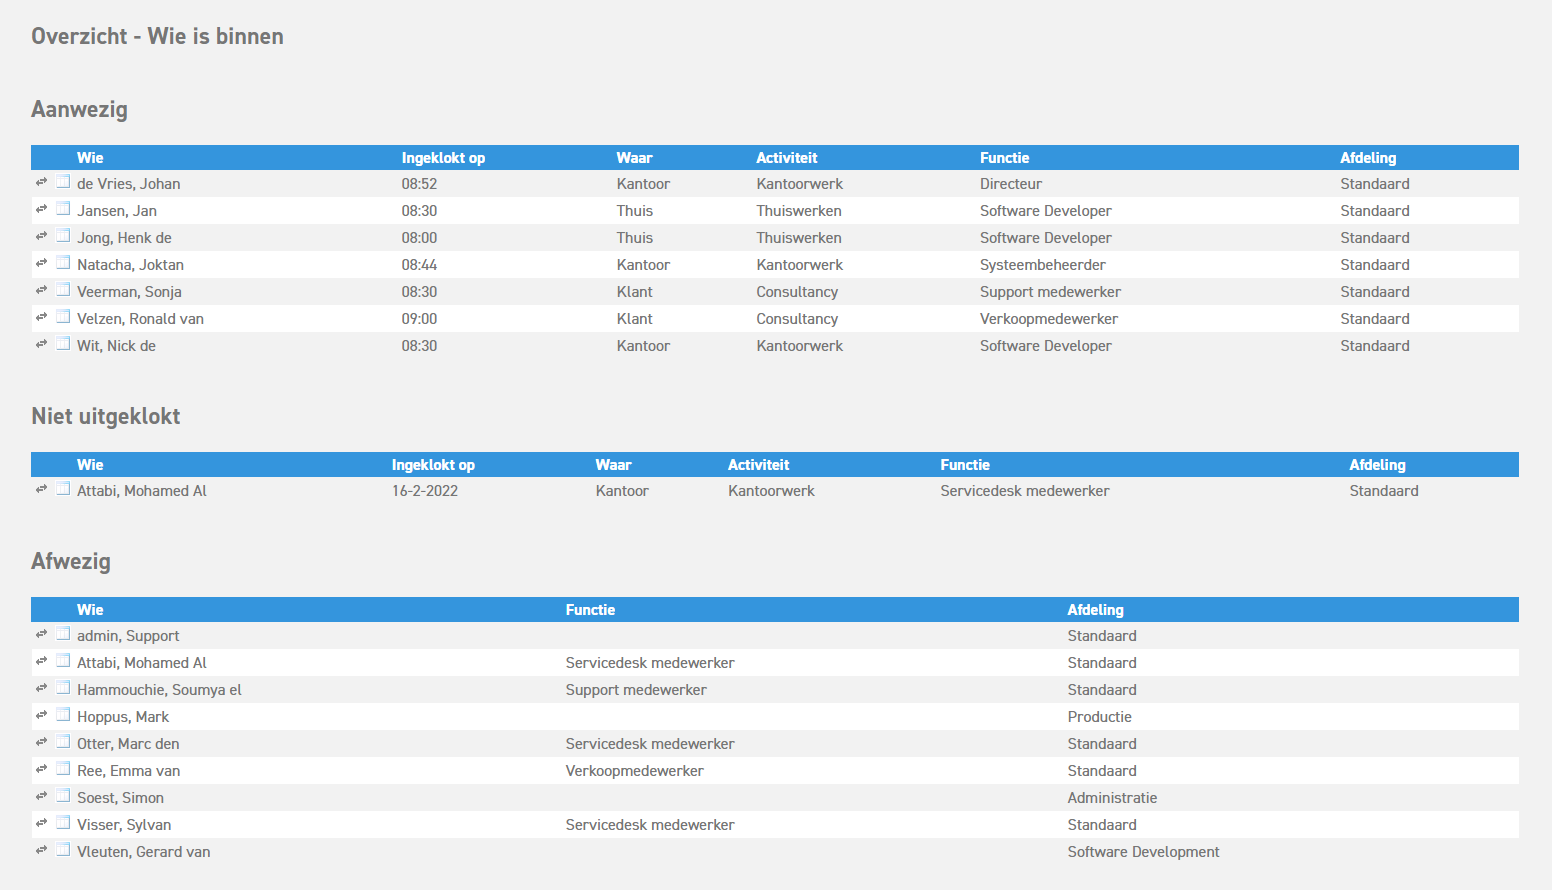Image resolution: width=1552 pixels, height=890 pixels.
Task: Open the table icon next to Jansen, Jan
Action: (63, 209)
